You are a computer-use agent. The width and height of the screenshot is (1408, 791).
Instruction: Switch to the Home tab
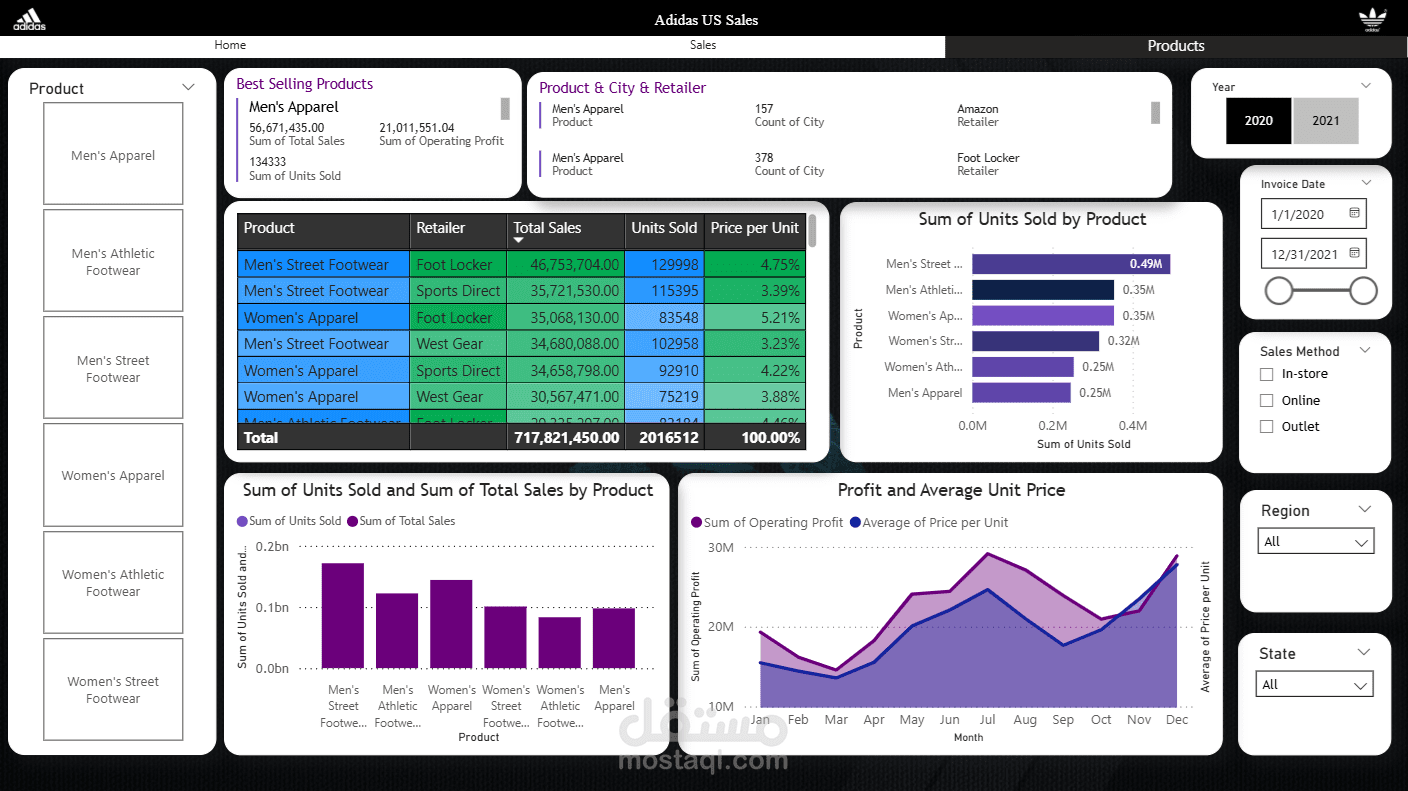[x=230, y=45]
